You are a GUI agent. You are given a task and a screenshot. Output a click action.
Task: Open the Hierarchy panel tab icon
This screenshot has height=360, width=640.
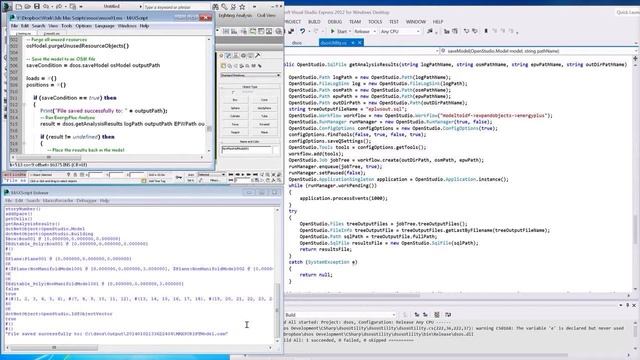(x=236, y=56)
